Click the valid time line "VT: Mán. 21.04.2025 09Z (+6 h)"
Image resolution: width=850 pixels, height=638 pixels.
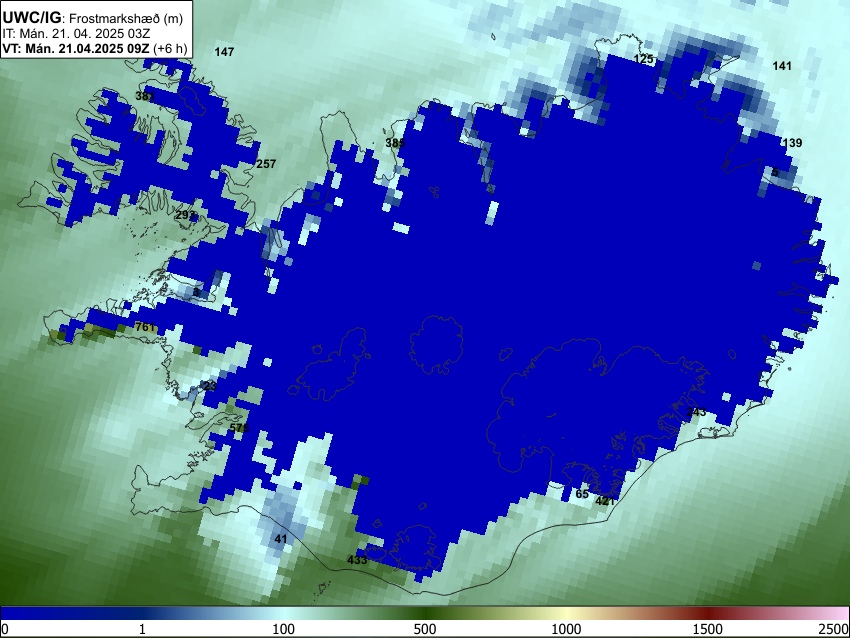pyautogui.click(x=95, y=48)
